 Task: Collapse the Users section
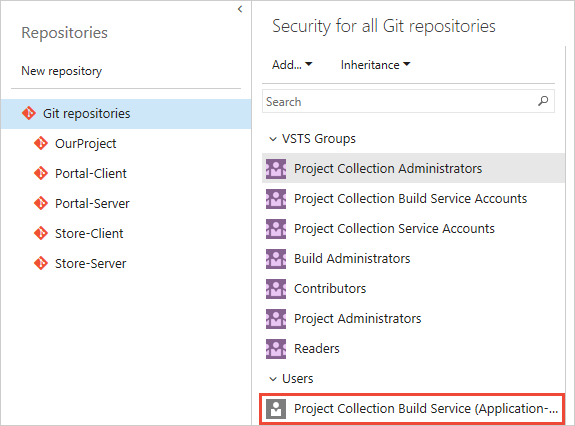pos(273,379)
